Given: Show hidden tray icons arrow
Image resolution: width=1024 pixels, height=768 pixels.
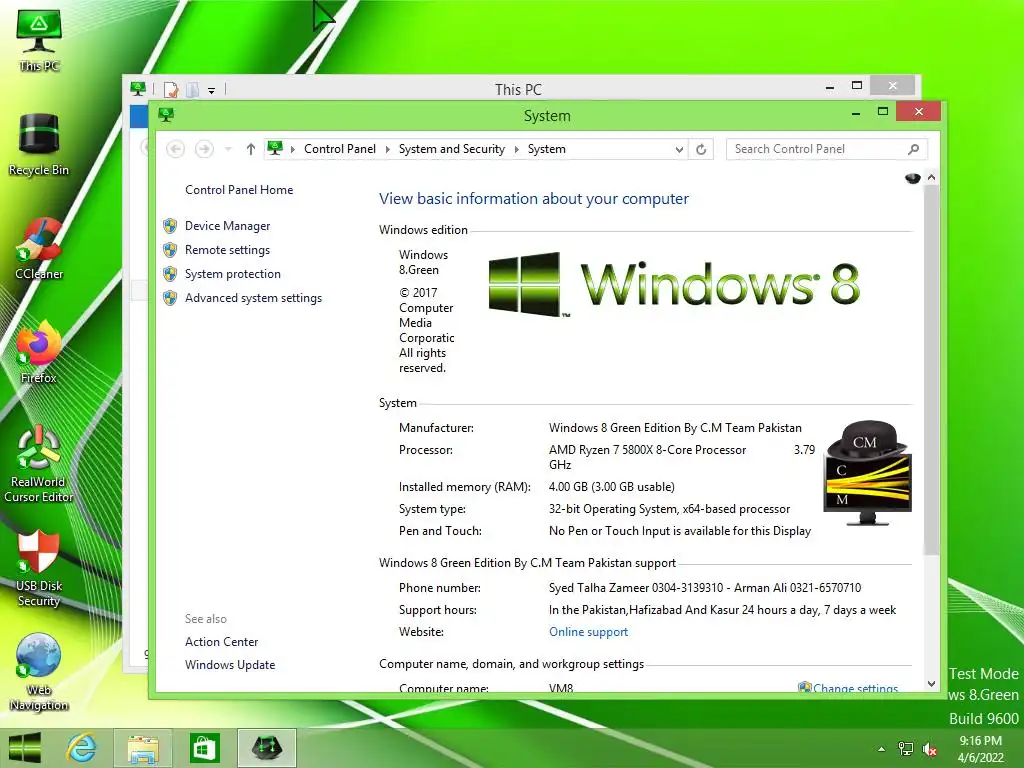Looking at the screenshot, I should [882, 749].
